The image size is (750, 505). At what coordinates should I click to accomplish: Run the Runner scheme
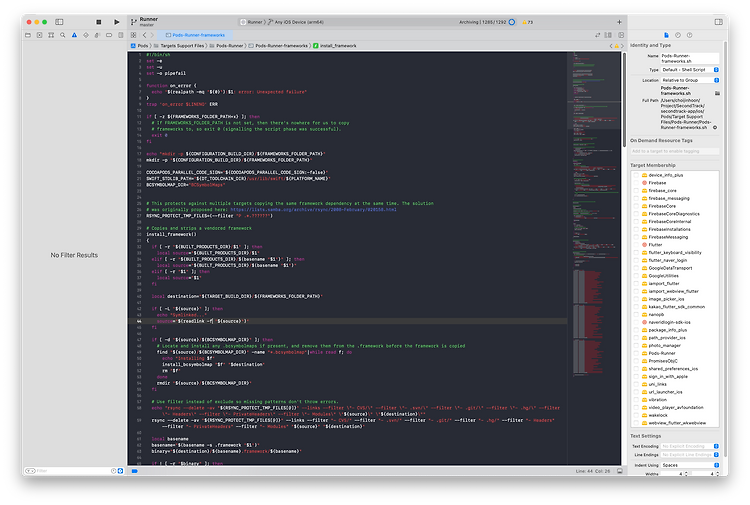point(116,22)
